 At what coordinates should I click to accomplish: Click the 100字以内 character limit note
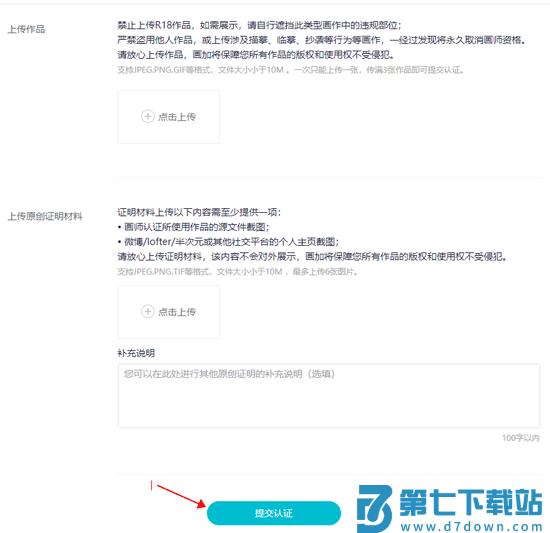tap(521, 438)
